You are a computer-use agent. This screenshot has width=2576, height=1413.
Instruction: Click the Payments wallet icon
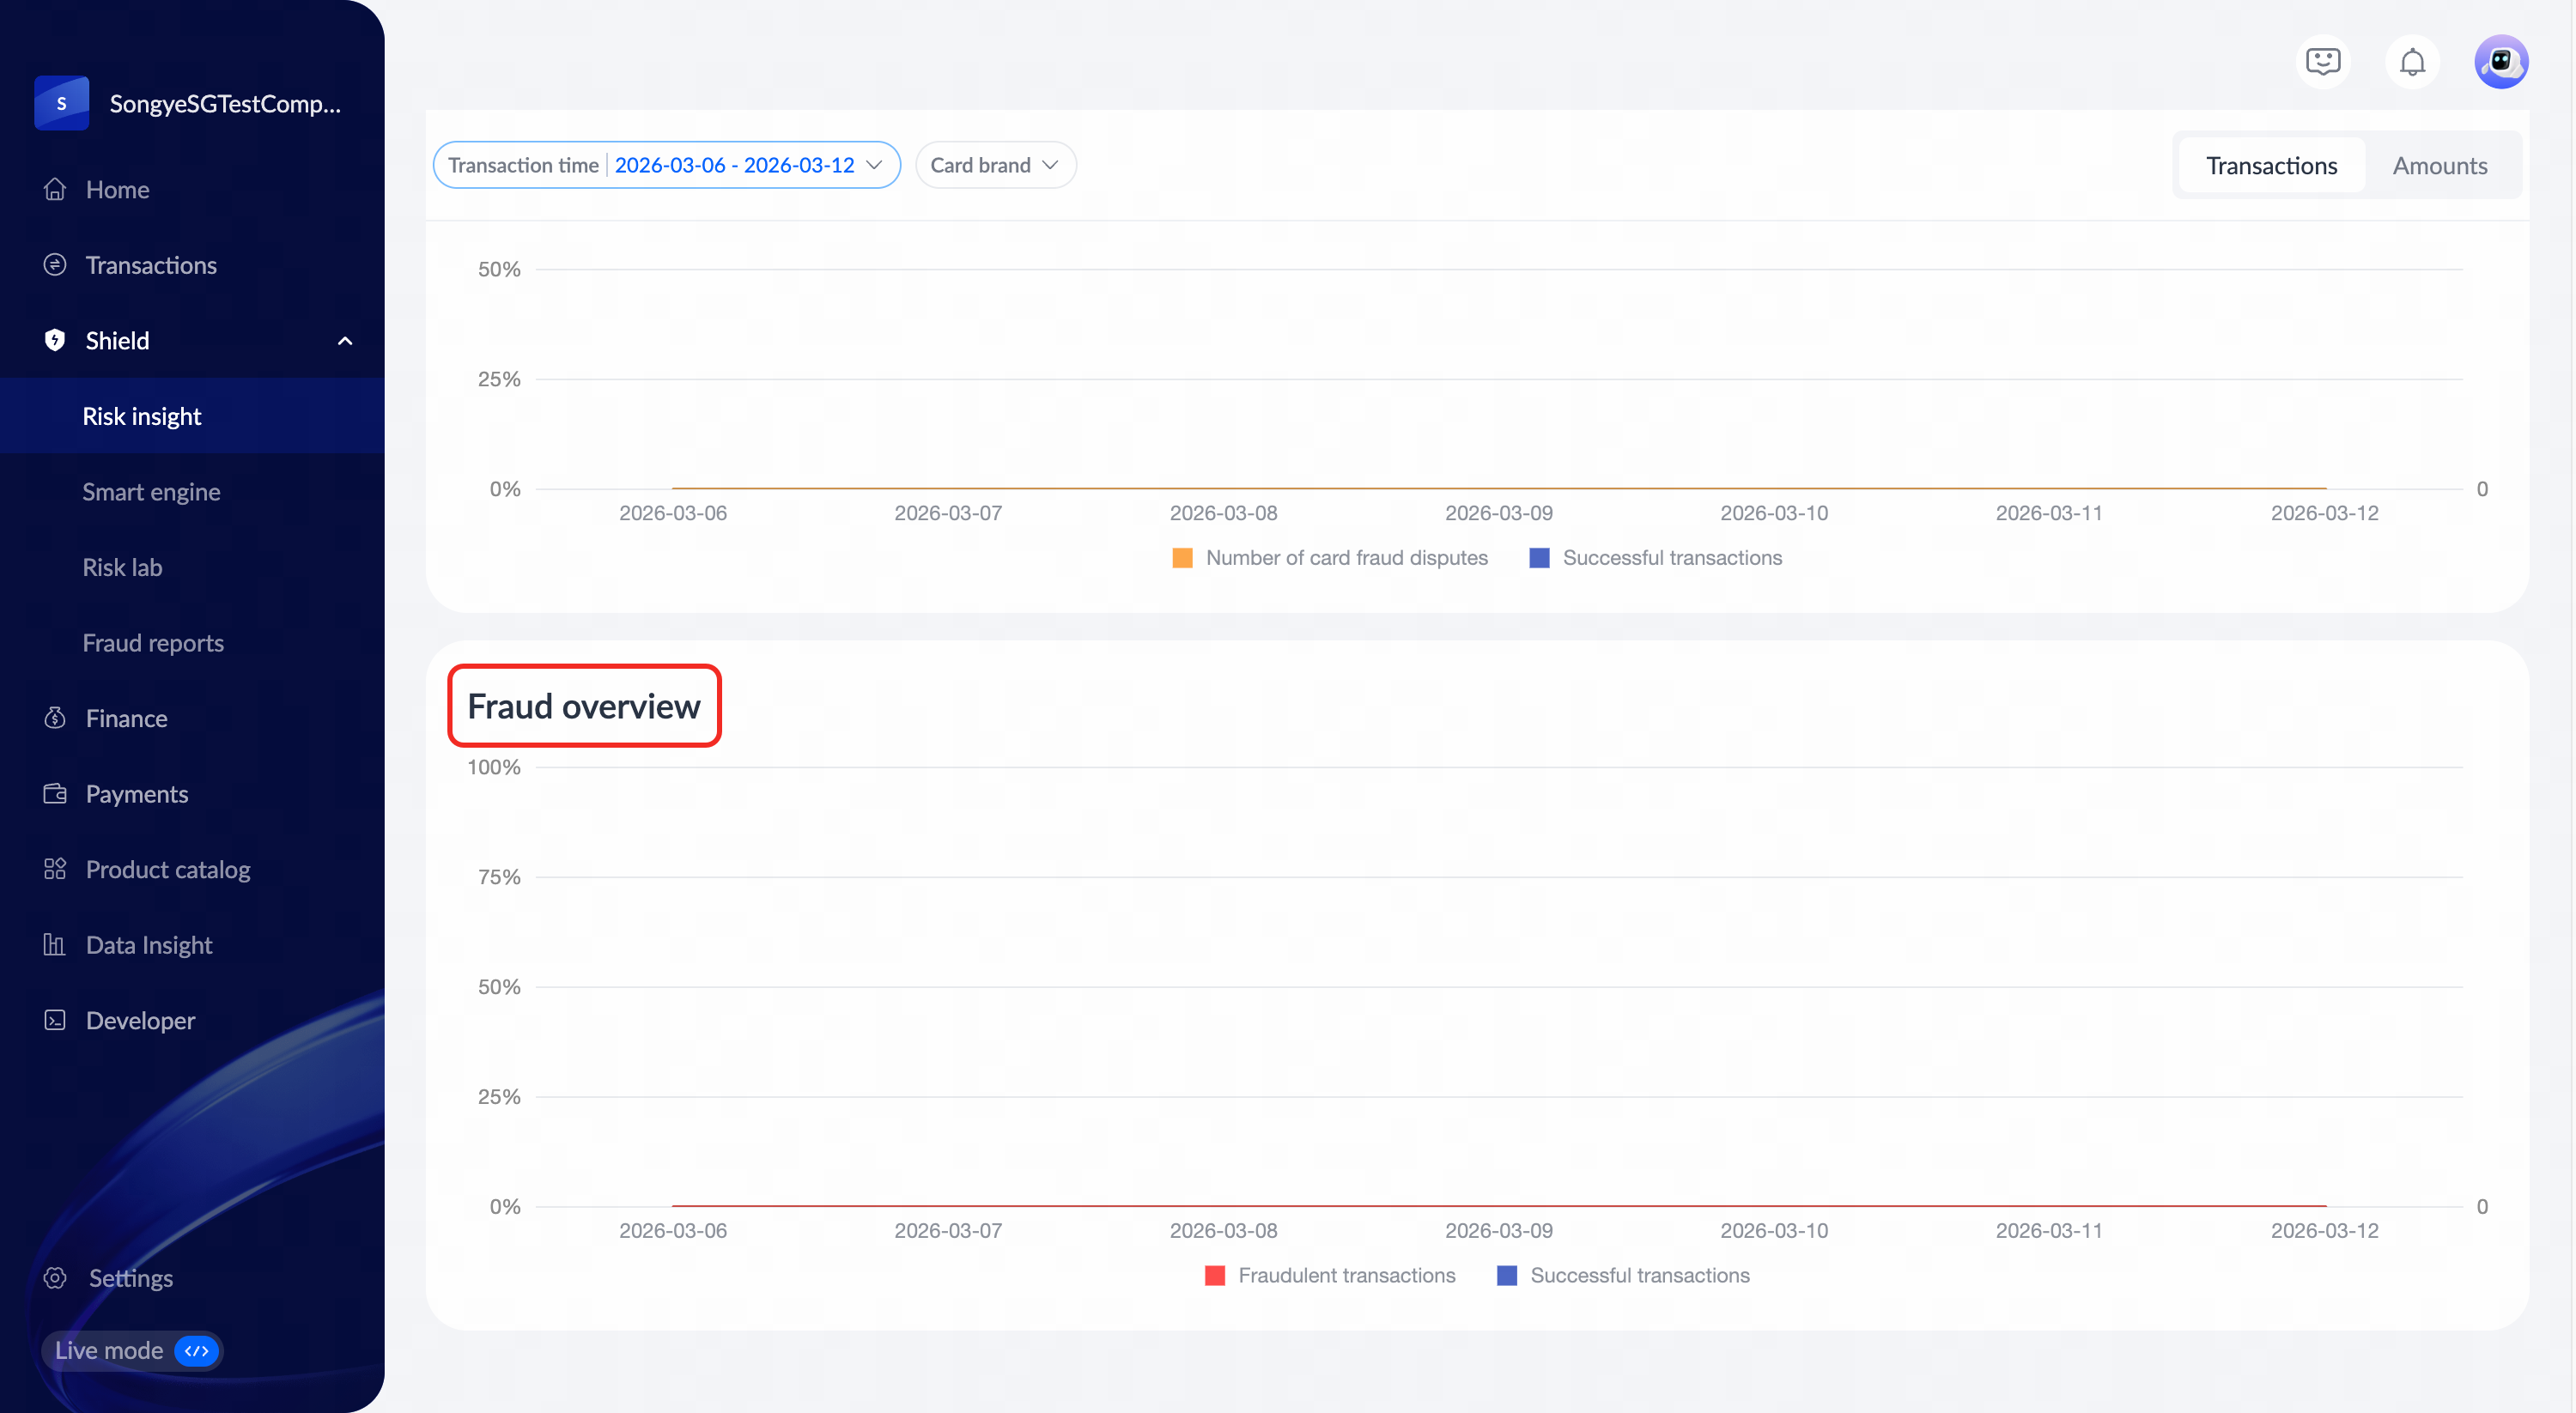coord(55,794)
